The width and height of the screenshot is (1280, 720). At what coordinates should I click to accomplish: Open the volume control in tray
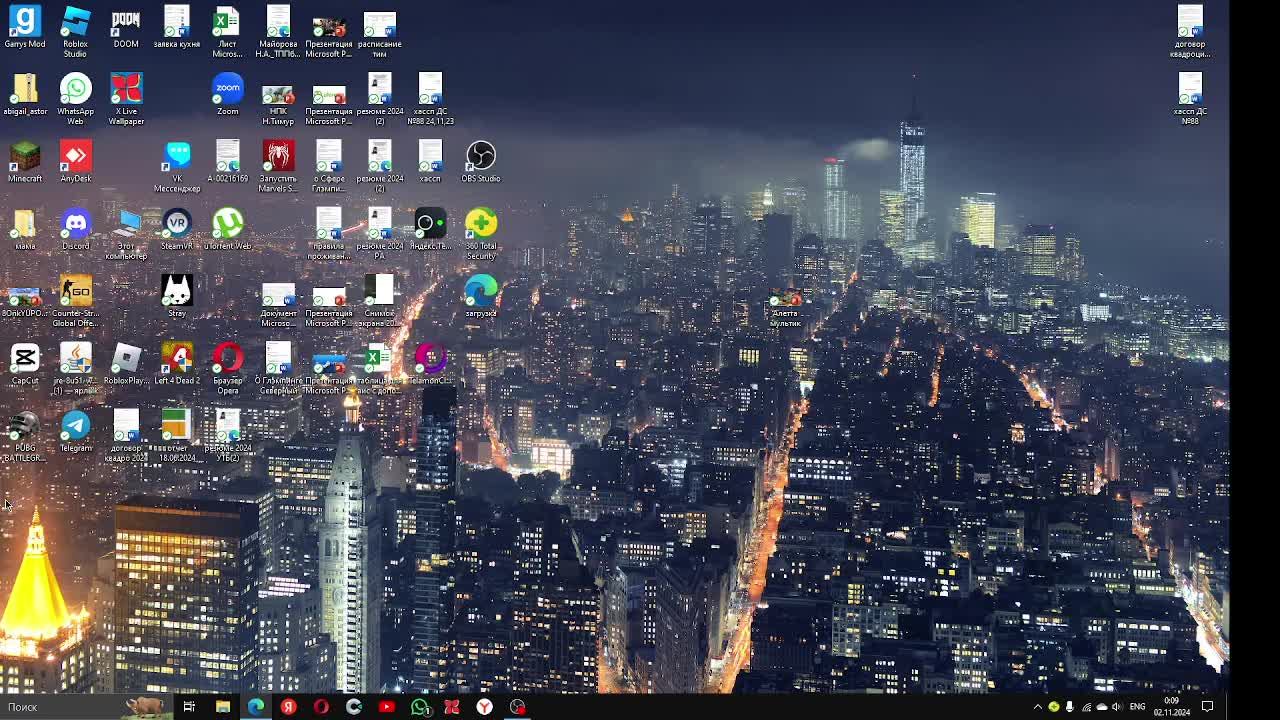click(1117, 707)
